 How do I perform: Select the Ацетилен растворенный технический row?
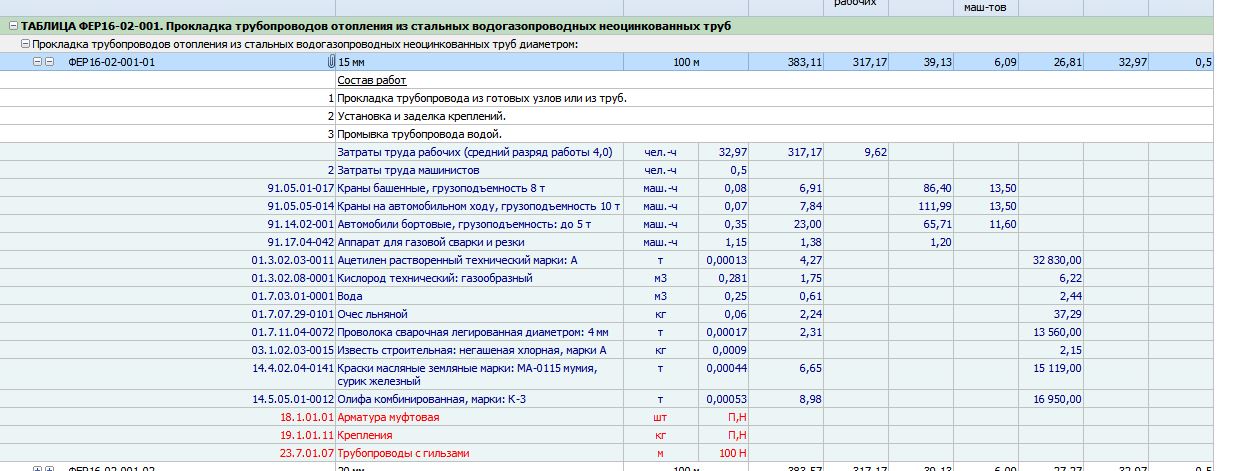[x=624, y=260]
